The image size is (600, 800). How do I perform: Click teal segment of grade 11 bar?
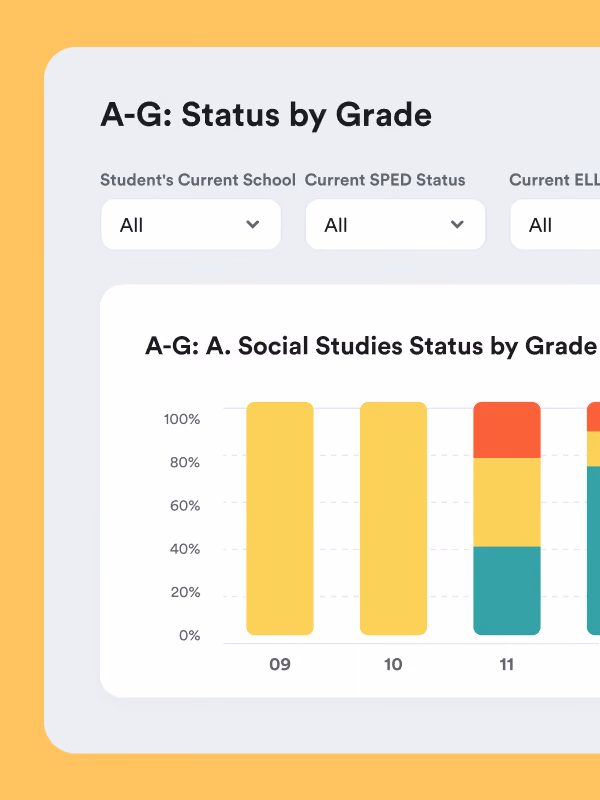click(x=507, y=591)
